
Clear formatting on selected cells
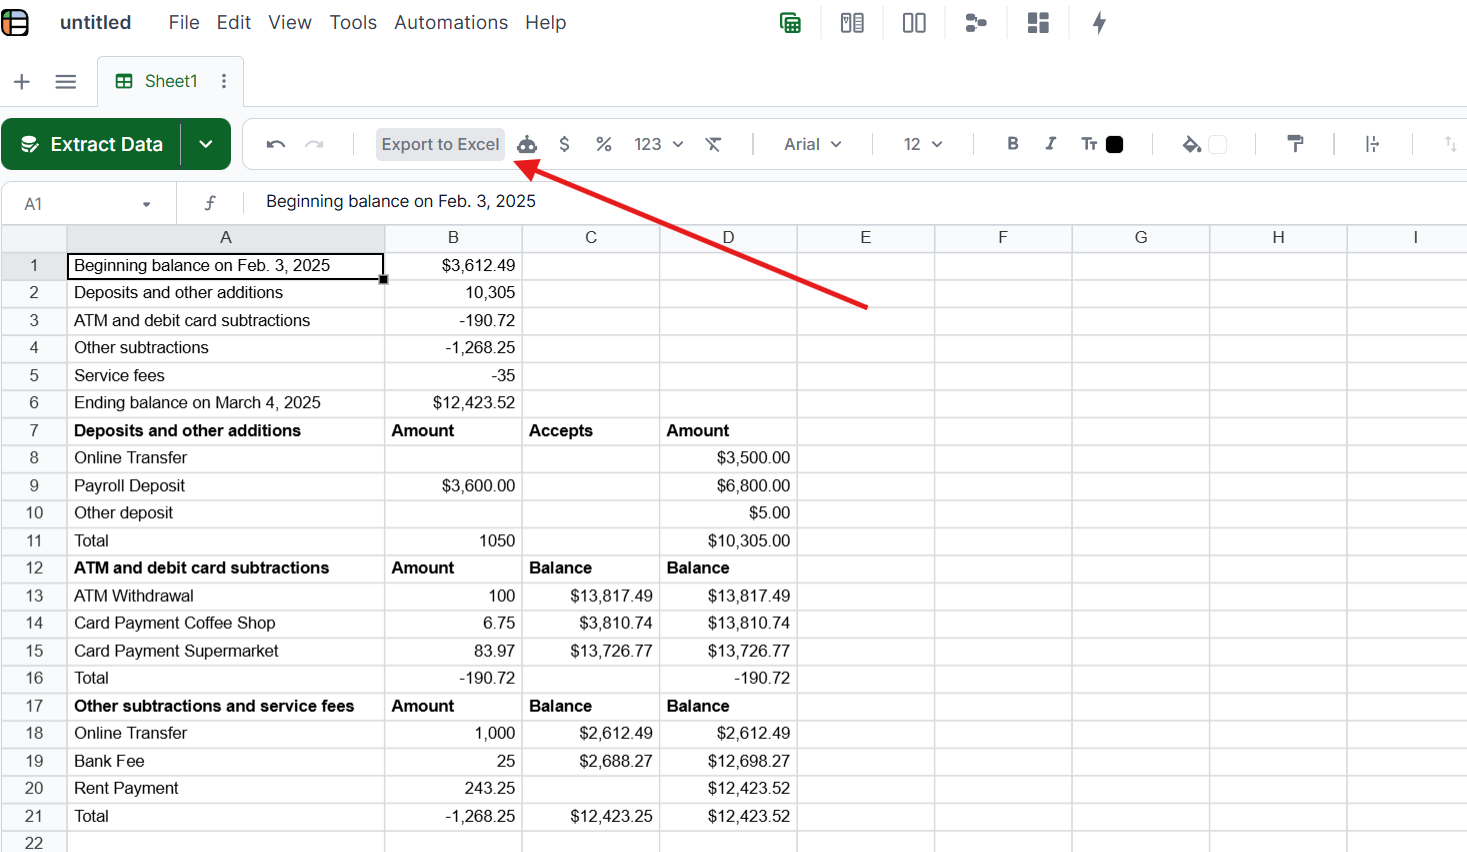click(x=713, y=144)
